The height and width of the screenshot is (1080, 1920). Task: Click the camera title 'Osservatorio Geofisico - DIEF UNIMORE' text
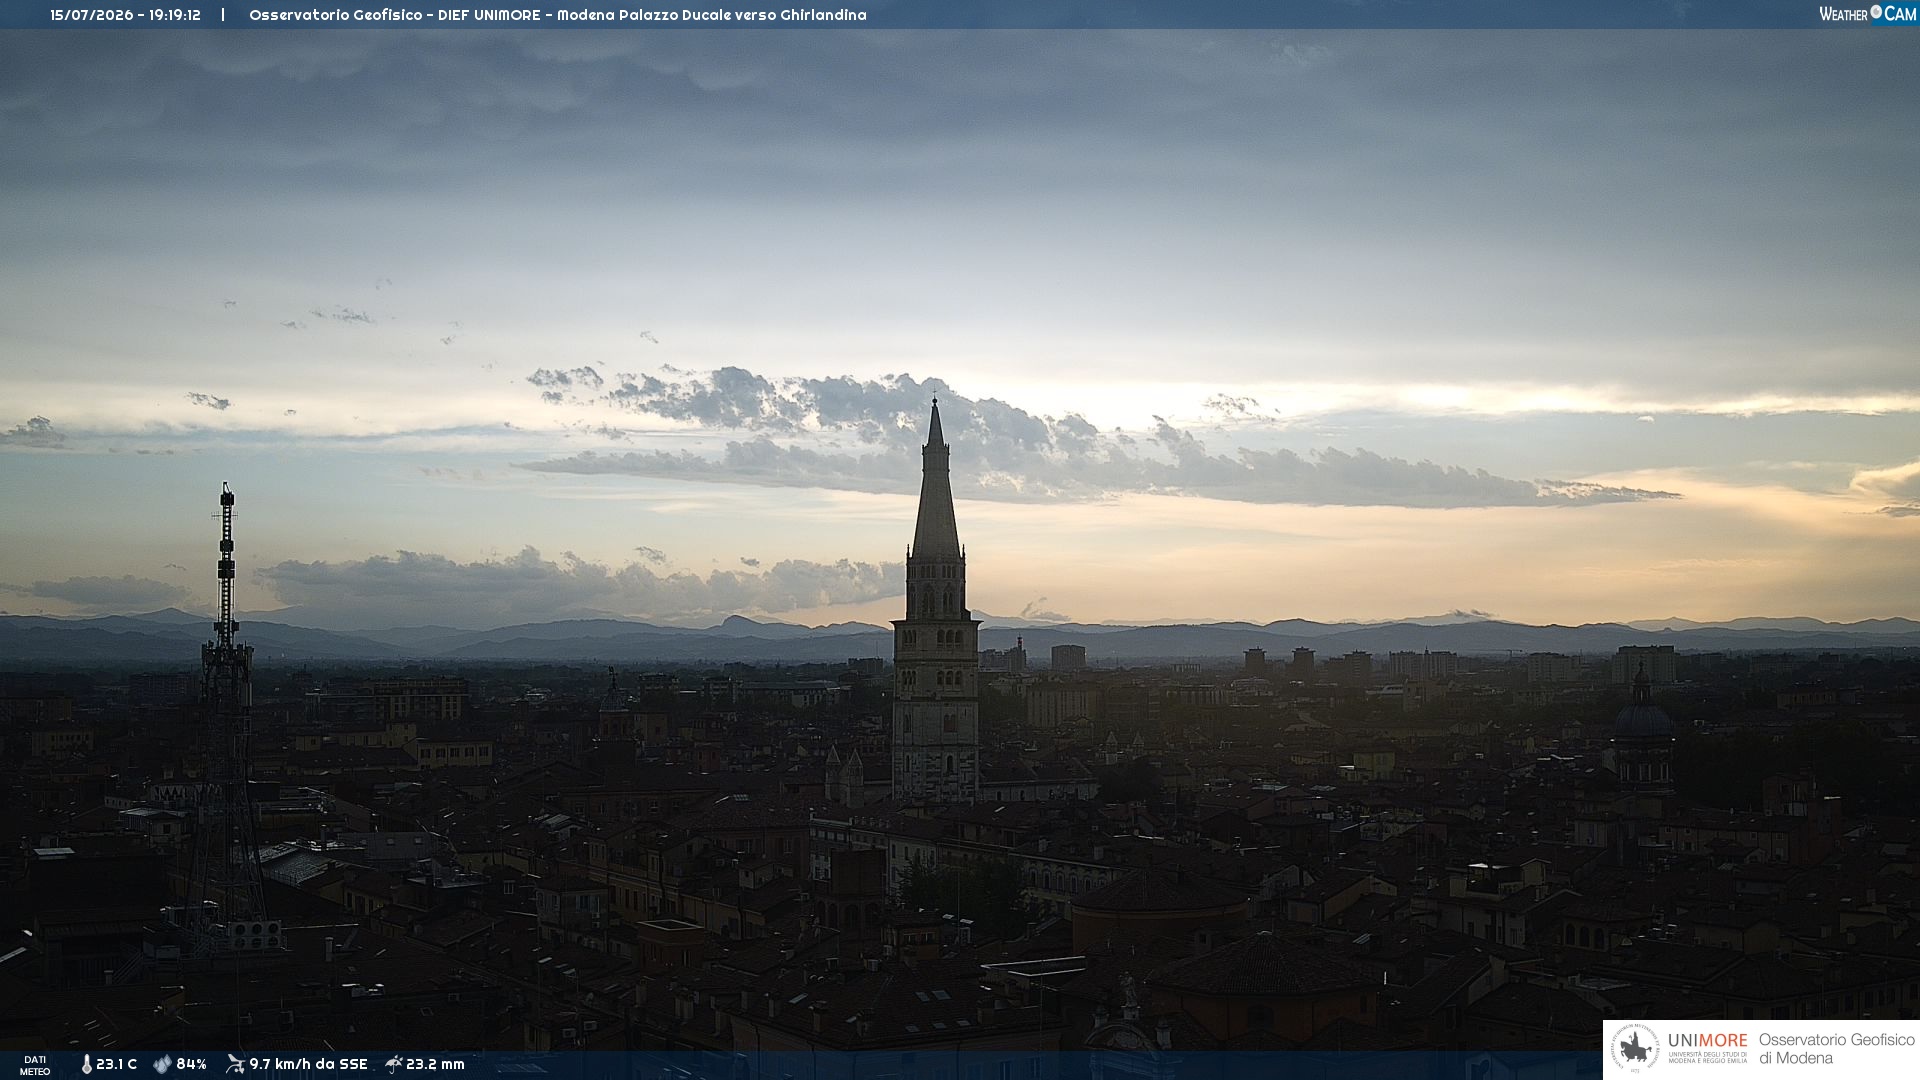tap(395, 15)
